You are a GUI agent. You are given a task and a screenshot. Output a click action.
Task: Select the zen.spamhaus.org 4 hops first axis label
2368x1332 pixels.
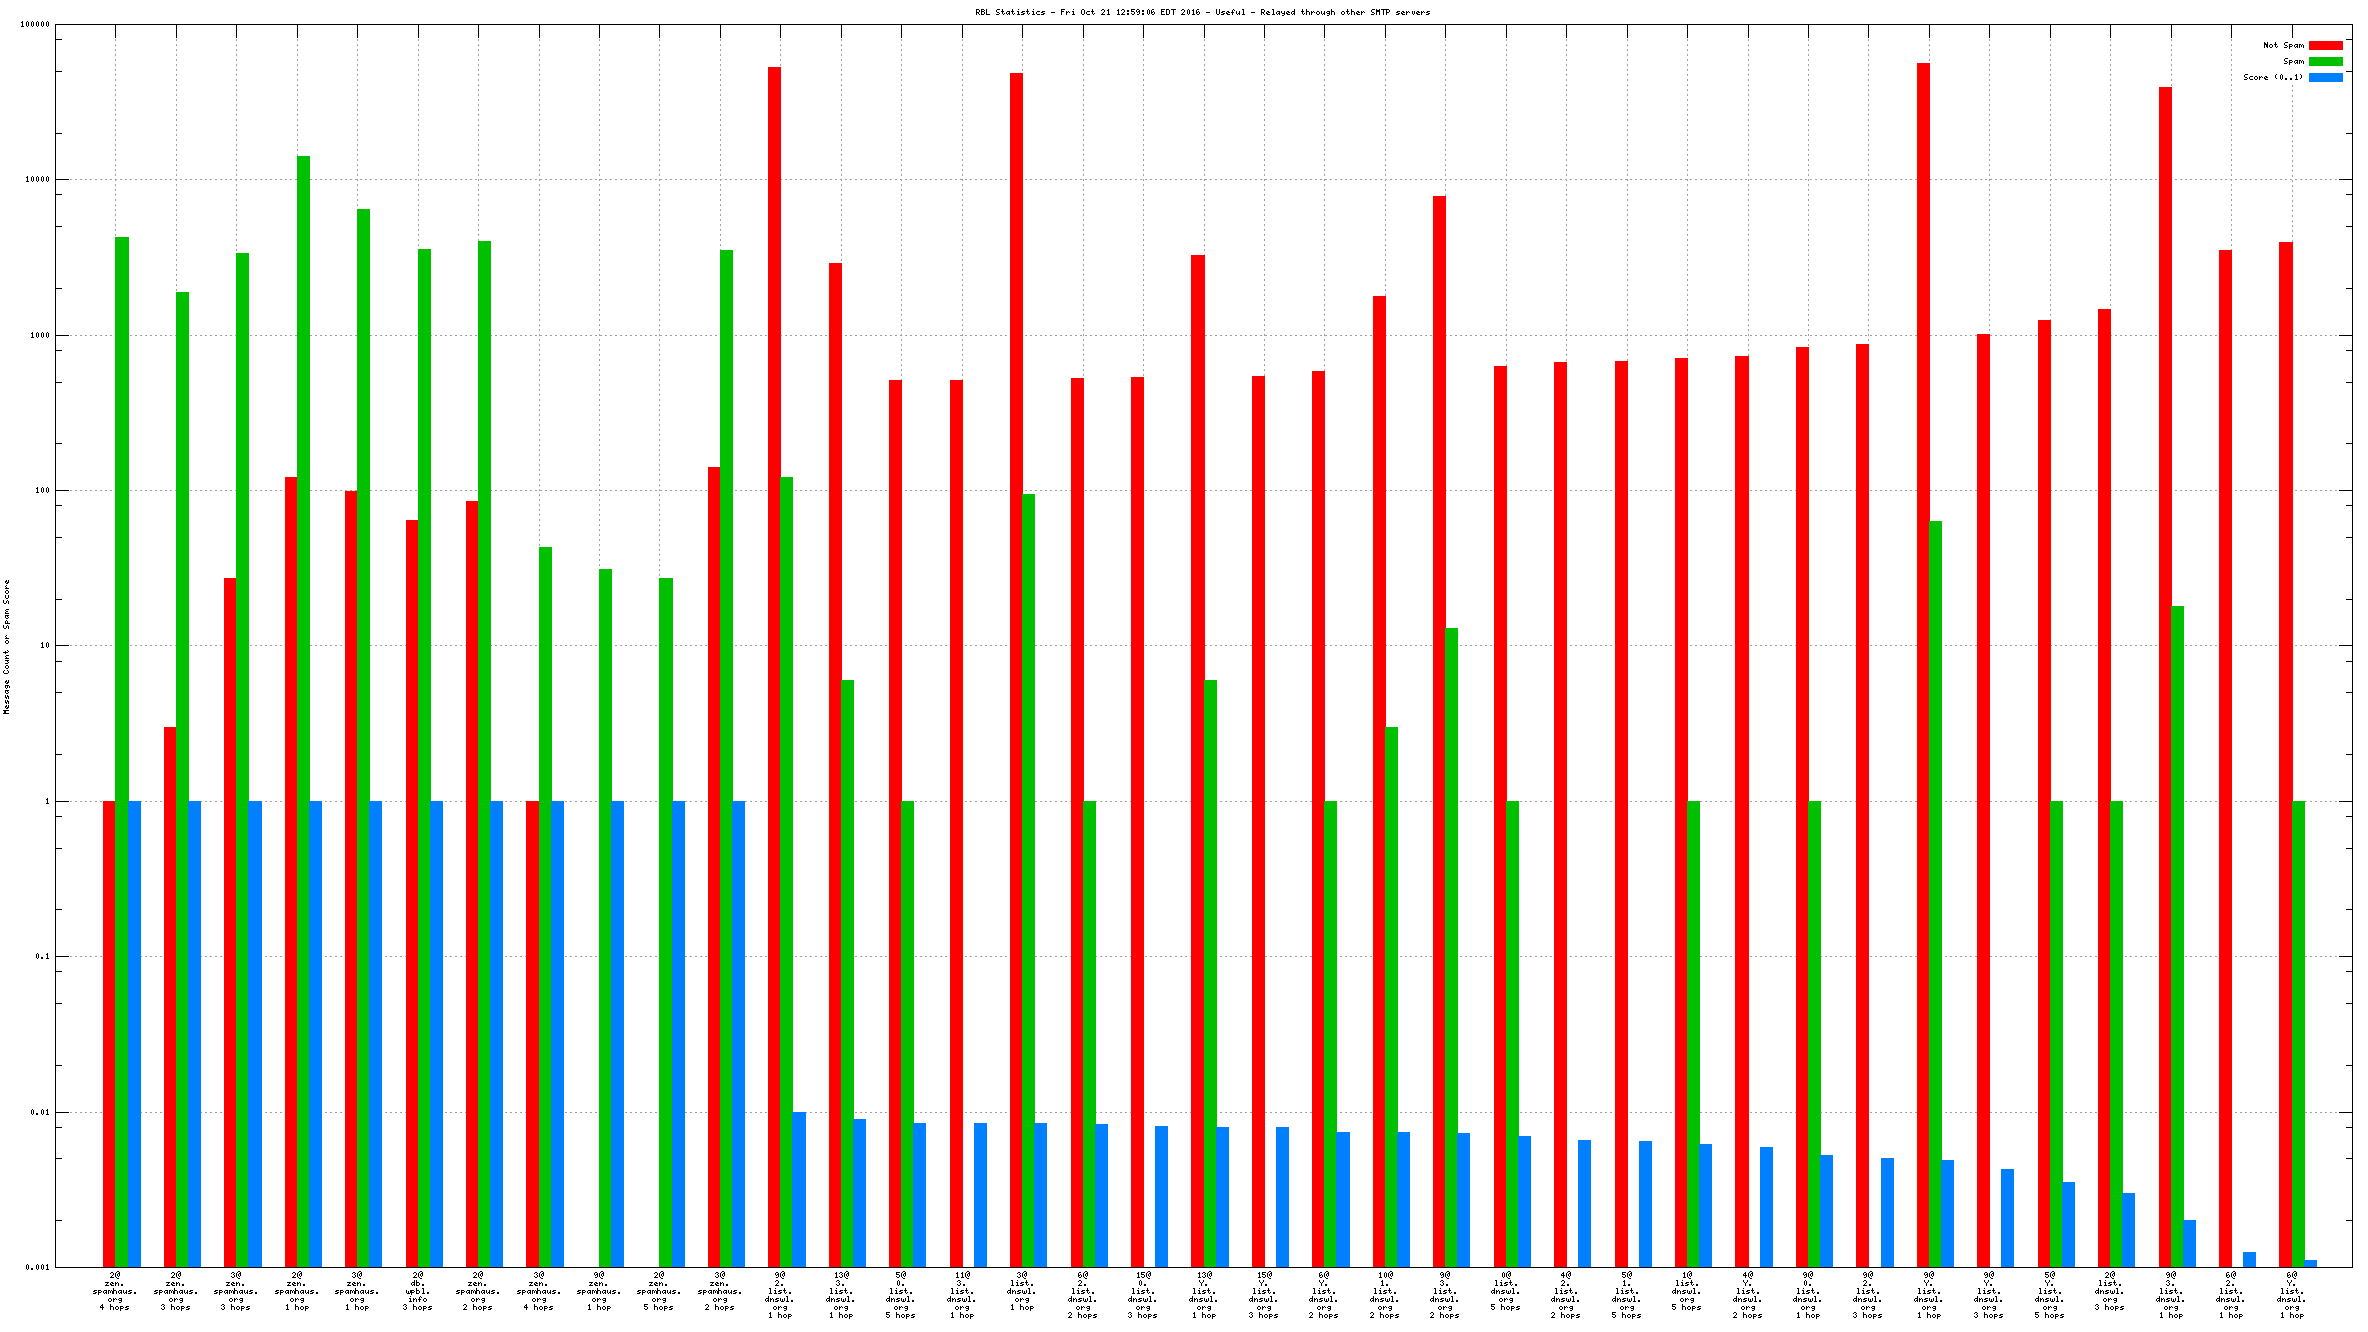click(115, 1291)
